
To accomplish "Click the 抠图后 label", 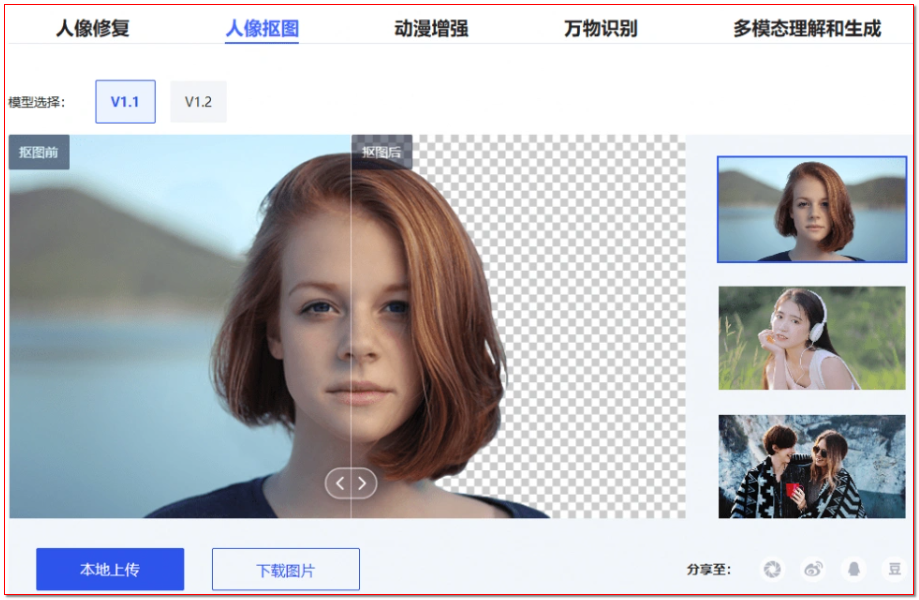I will click(x=382, y=152).
